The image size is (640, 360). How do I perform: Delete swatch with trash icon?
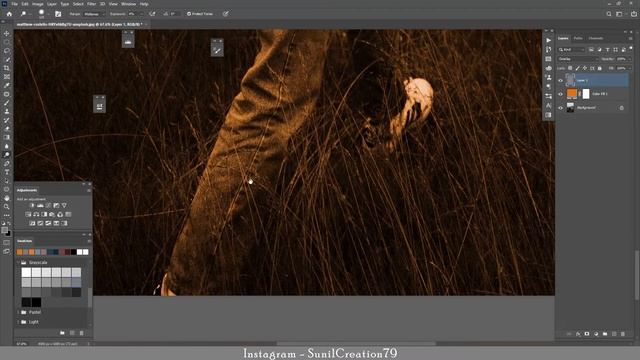(x=81, y=333)
